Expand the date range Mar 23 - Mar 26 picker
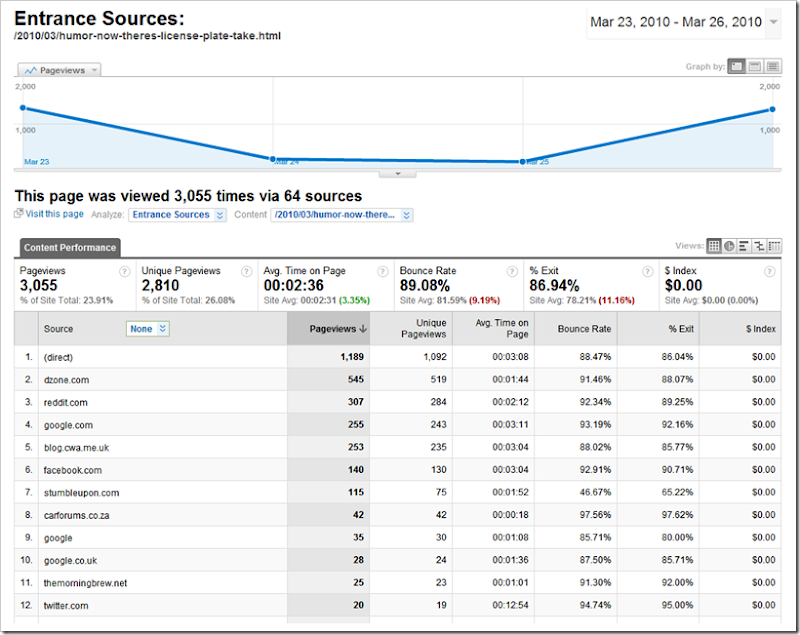The width and height of the screenshot is (800, 635). (x=774, y=22)
